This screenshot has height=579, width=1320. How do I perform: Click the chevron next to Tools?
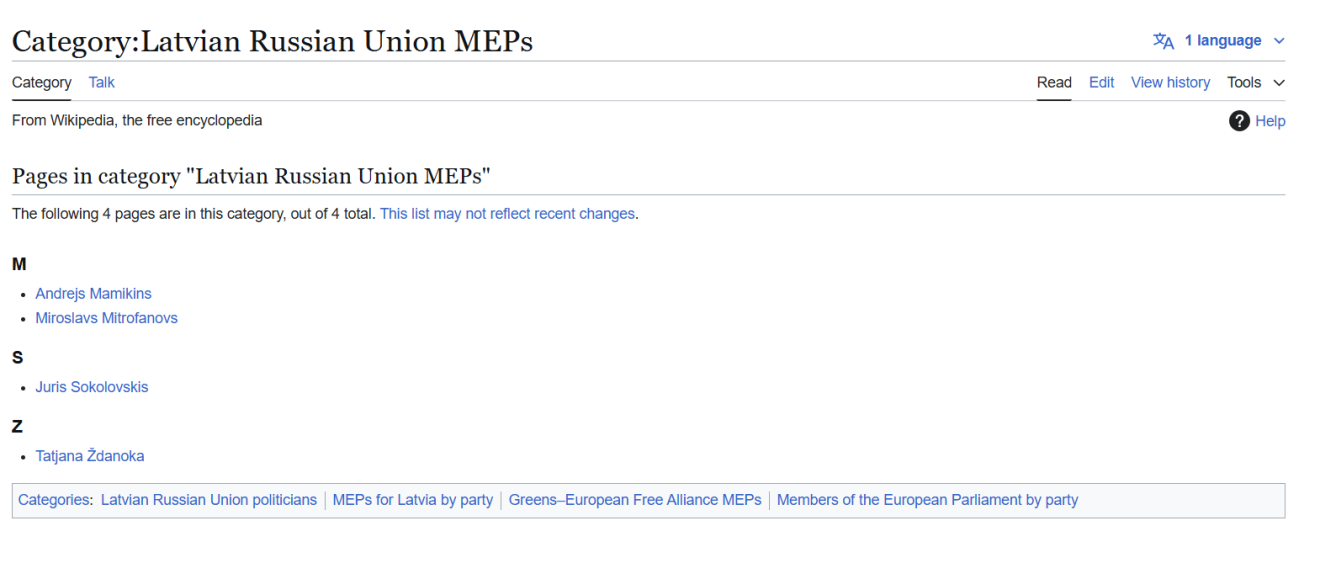click(1279, 83)
